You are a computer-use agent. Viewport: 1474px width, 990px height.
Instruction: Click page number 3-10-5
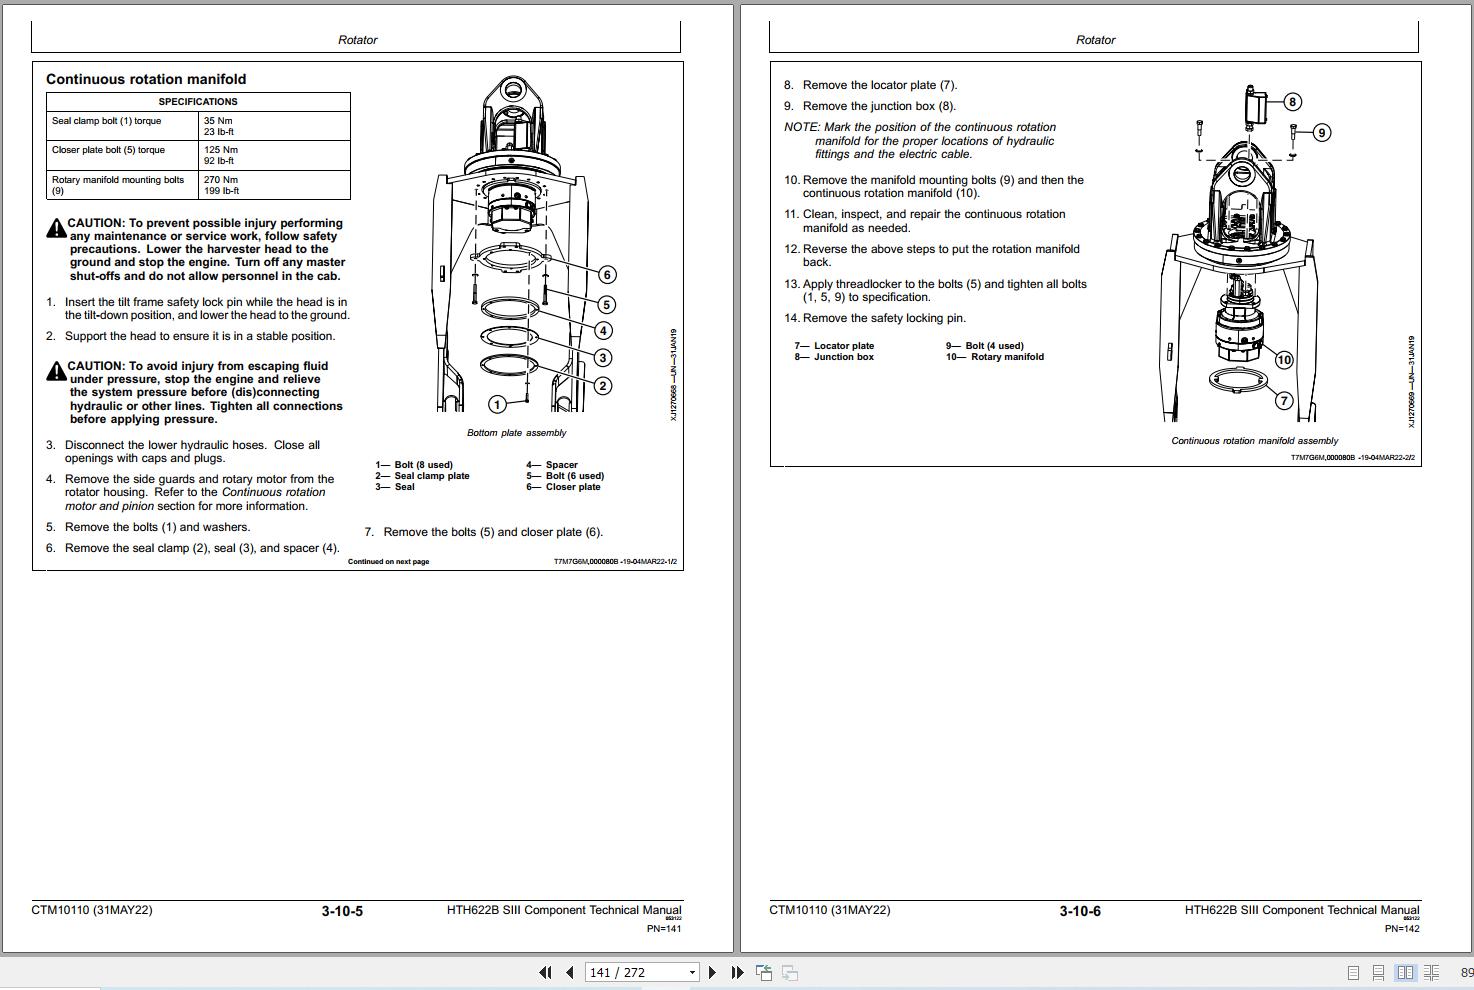point(342,911)
